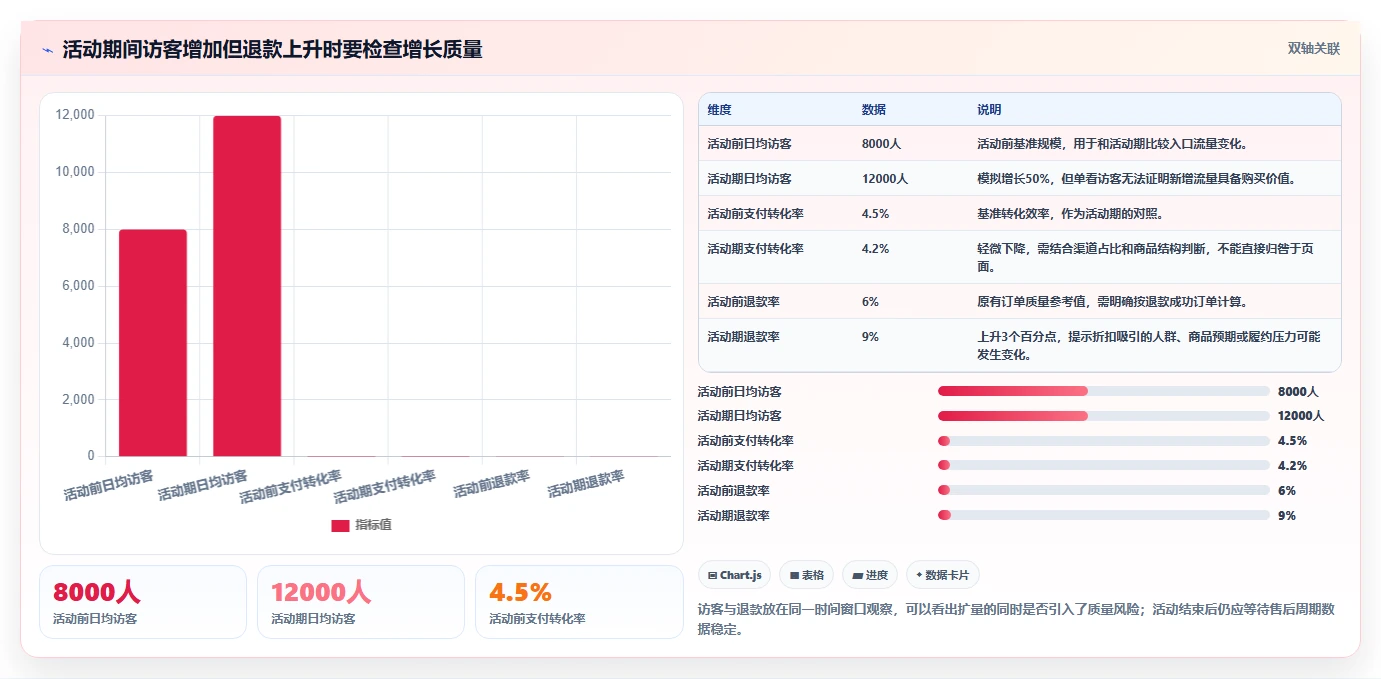Select the 表格 chip
The width and height of the screenshot is (1381, 679).
pos(806,575)
